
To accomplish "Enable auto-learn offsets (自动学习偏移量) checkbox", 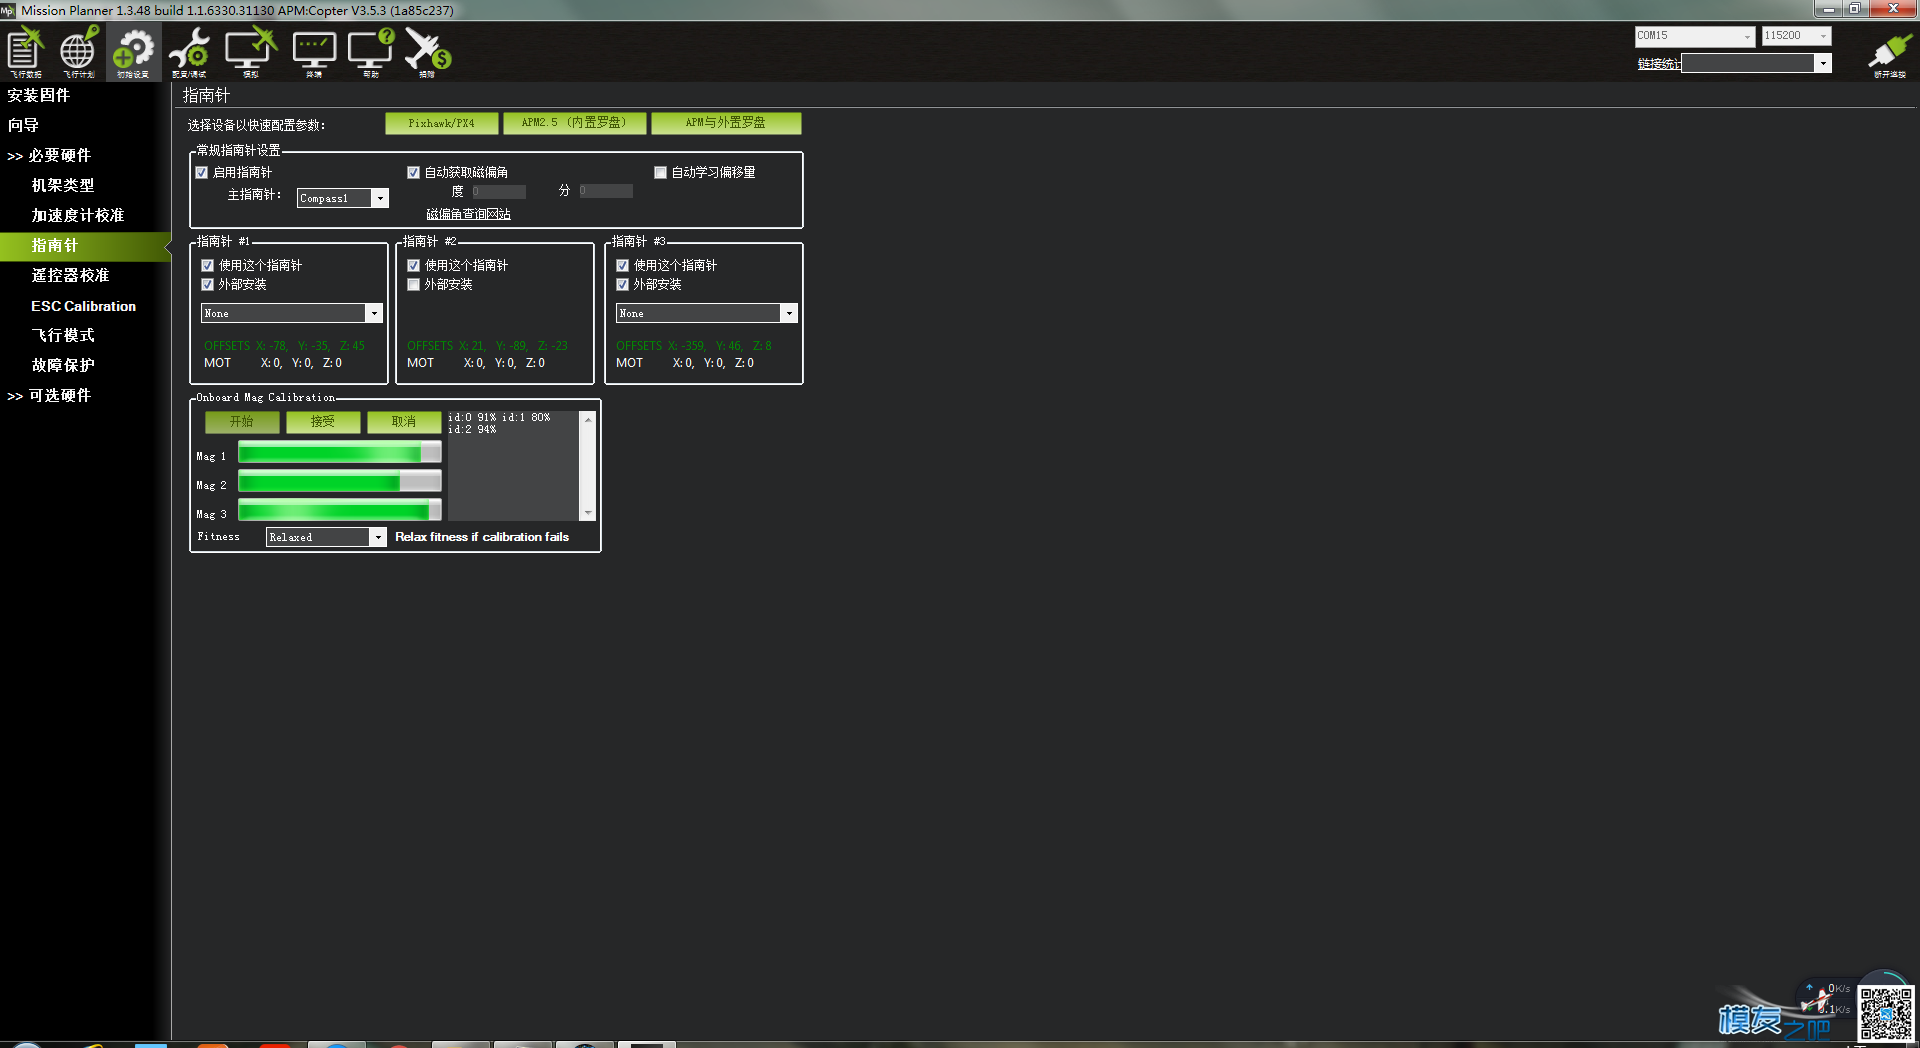I will click(x=660, y=173).
